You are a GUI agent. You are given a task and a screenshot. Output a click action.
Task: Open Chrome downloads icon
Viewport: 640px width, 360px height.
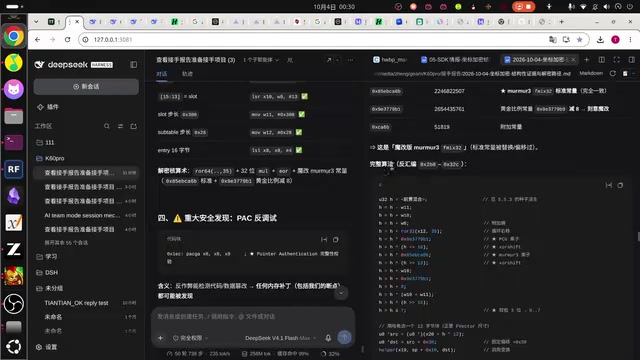(x=600, y=40)
